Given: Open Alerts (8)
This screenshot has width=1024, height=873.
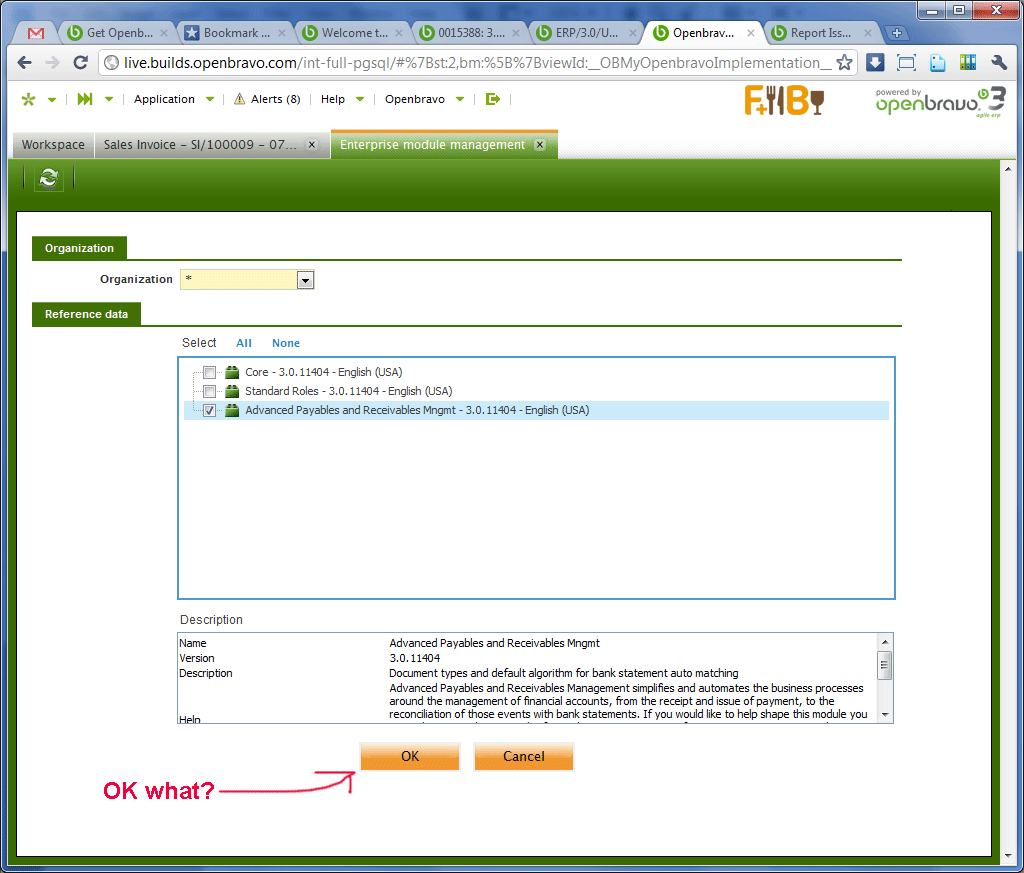Looking at the screenshot, I should tap(276, 99).
